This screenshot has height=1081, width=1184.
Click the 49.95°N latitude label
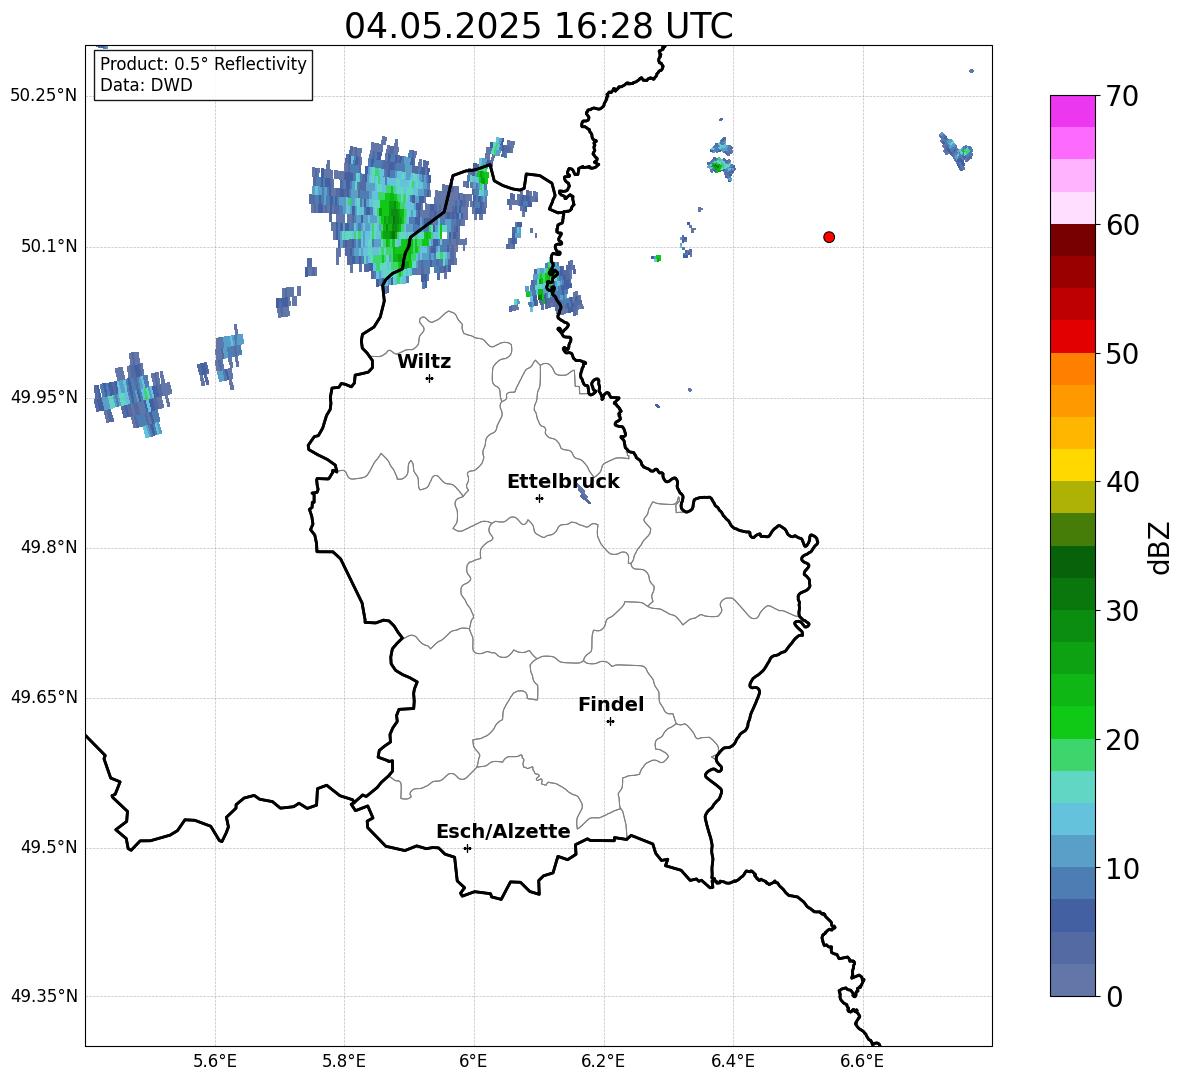click(44, 396)
